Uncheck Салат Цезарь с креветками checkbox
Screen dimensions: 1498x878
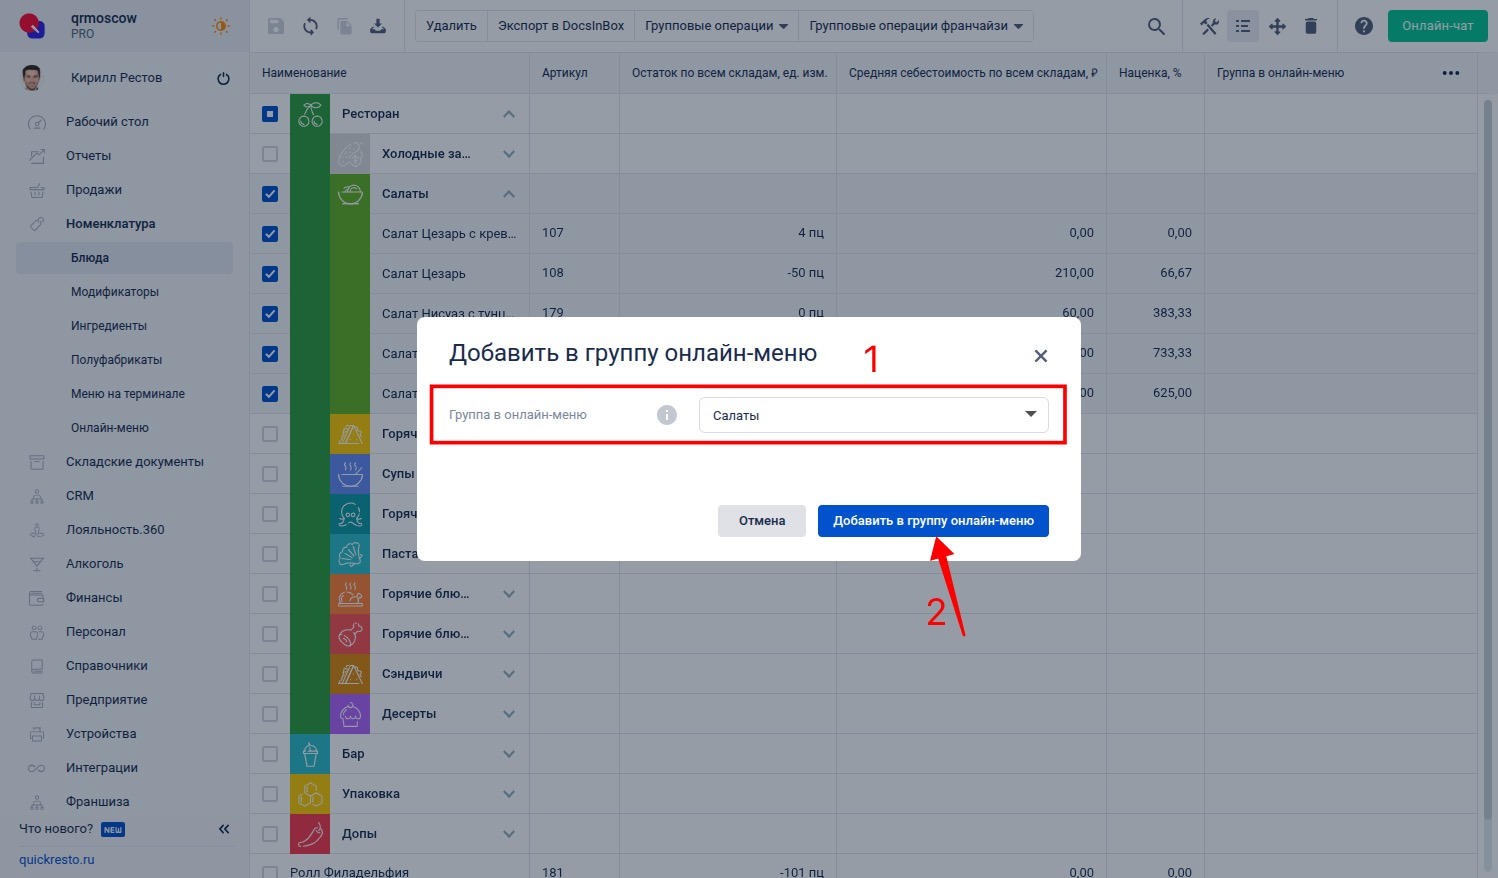(270, 234)
